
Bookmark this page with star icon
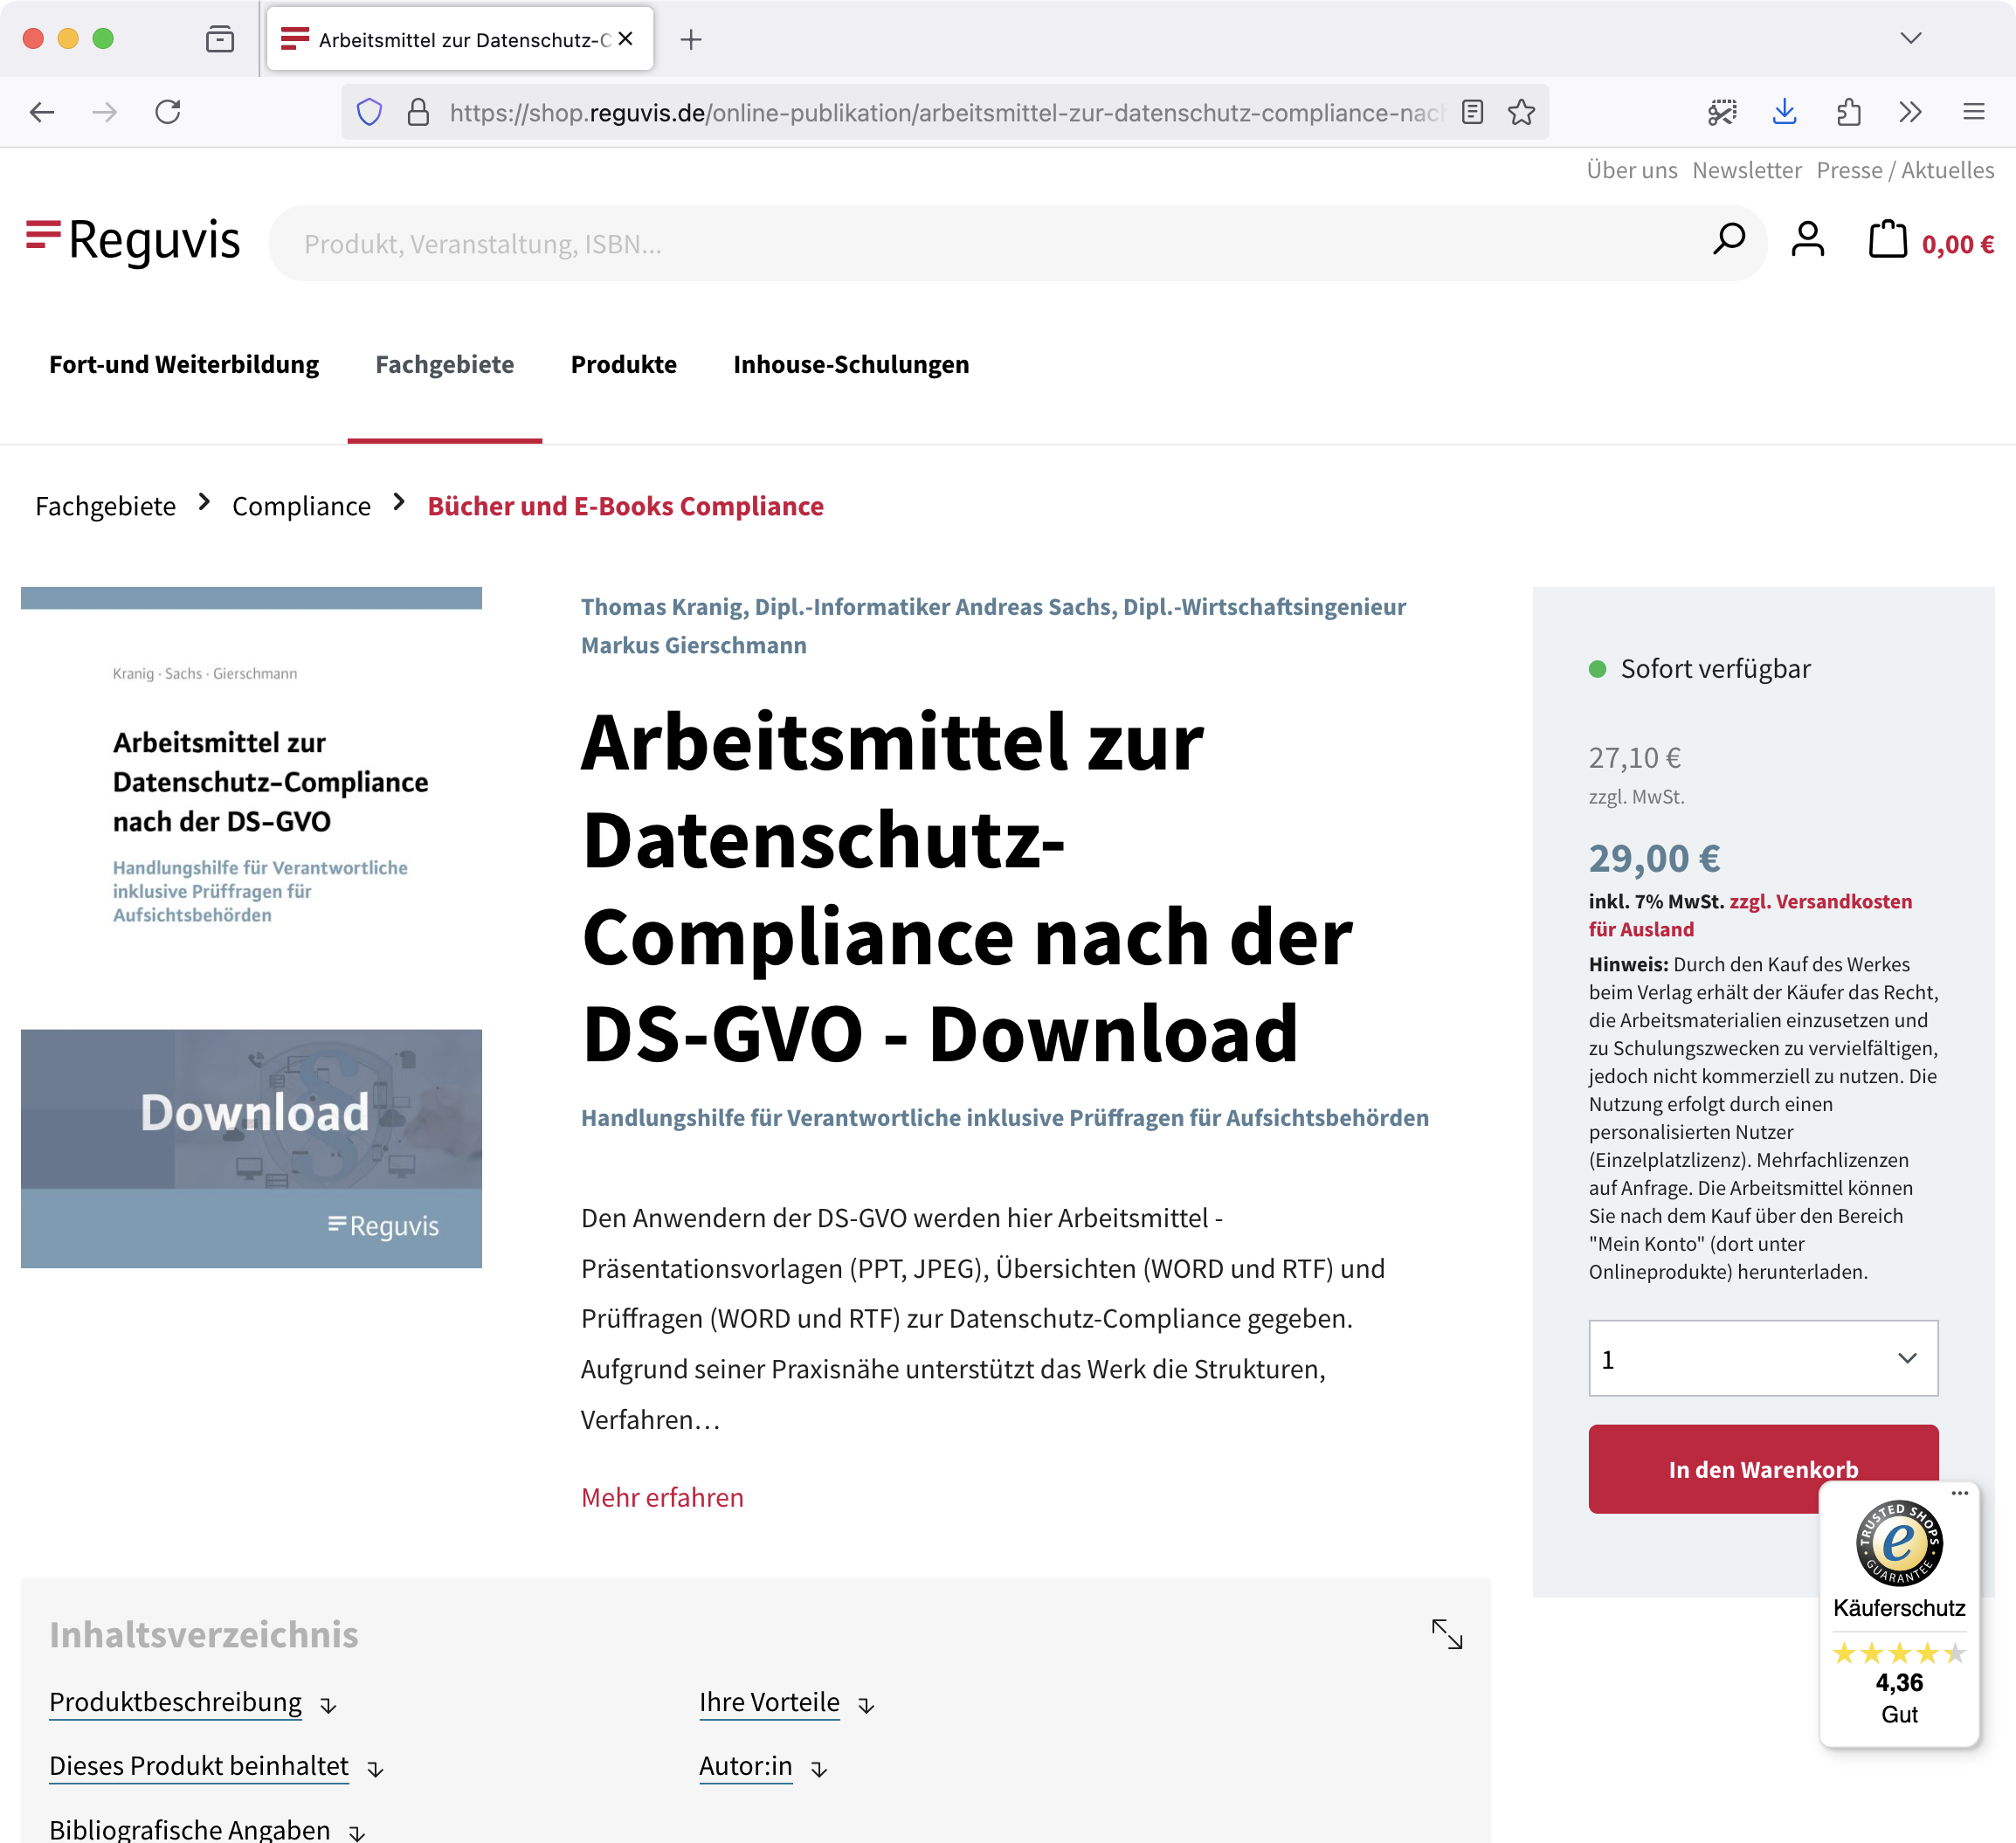(x=1521, y=112)
